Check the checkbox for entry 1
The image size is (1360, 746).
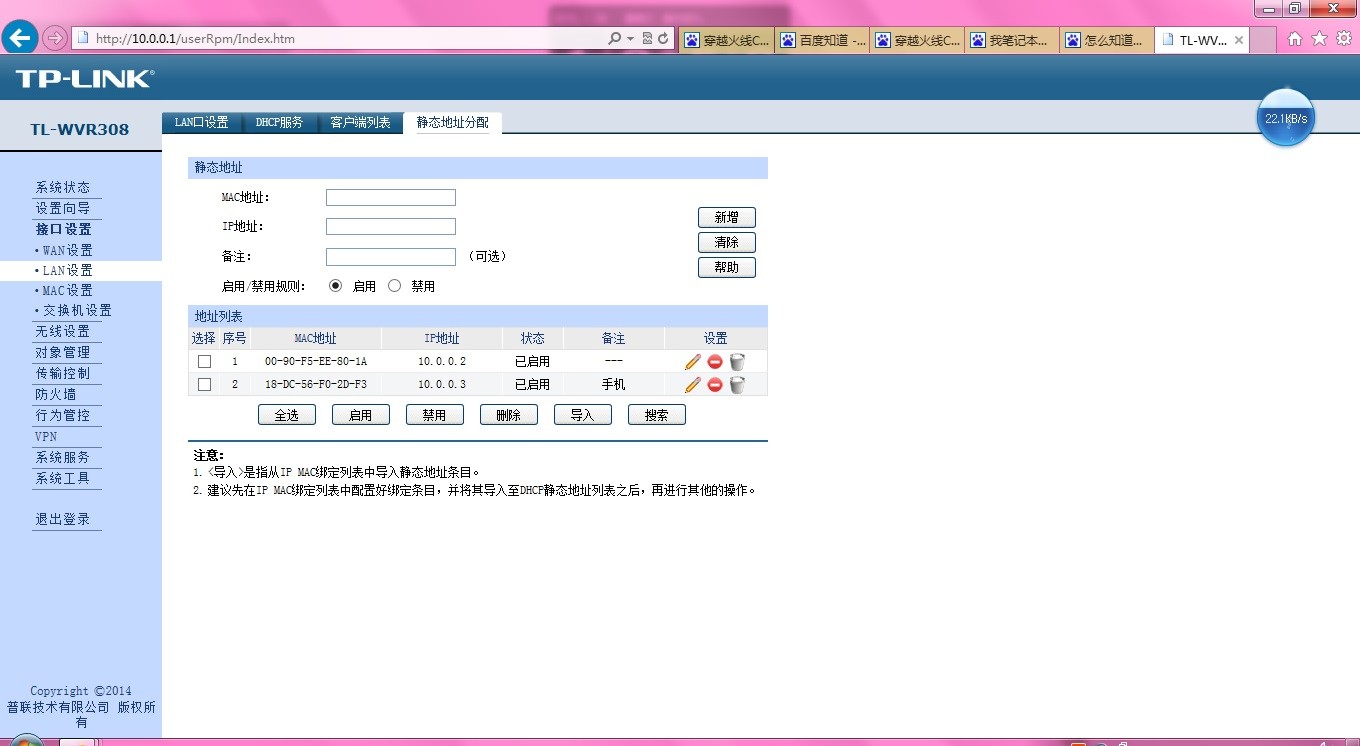[204, 361]
